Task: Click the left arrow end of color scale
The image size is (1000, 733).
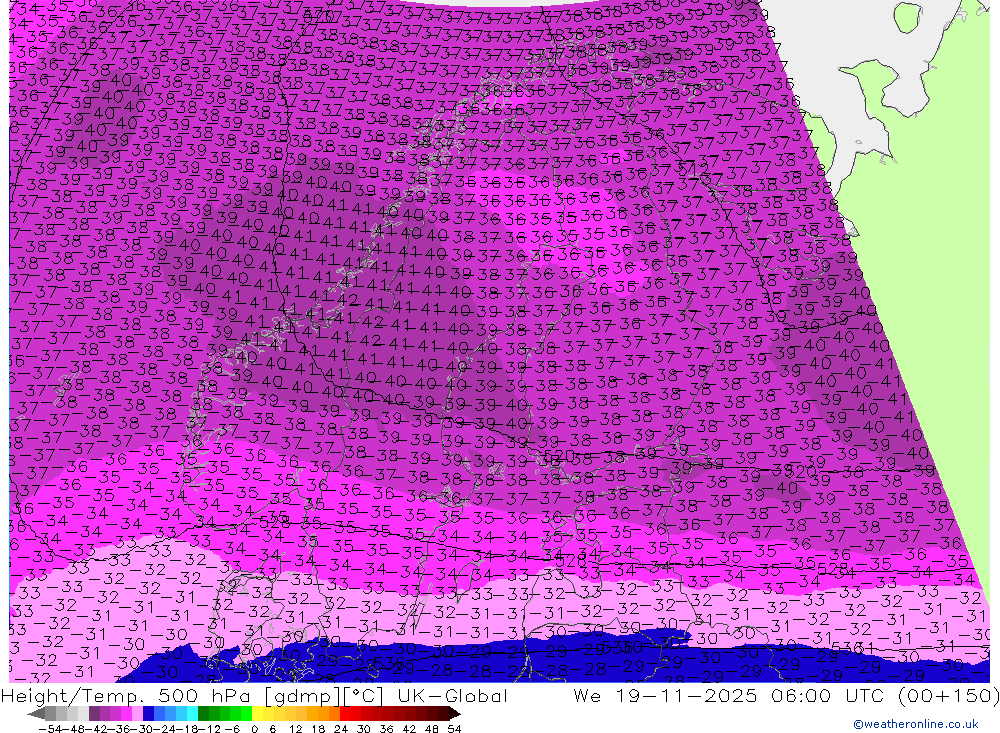Action: (x=36, y=714)
